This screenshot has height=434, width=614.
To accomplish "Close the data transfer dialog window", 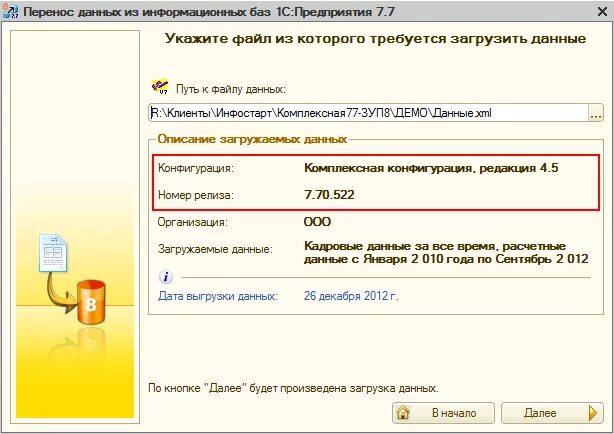I will [x=602, y=11].
